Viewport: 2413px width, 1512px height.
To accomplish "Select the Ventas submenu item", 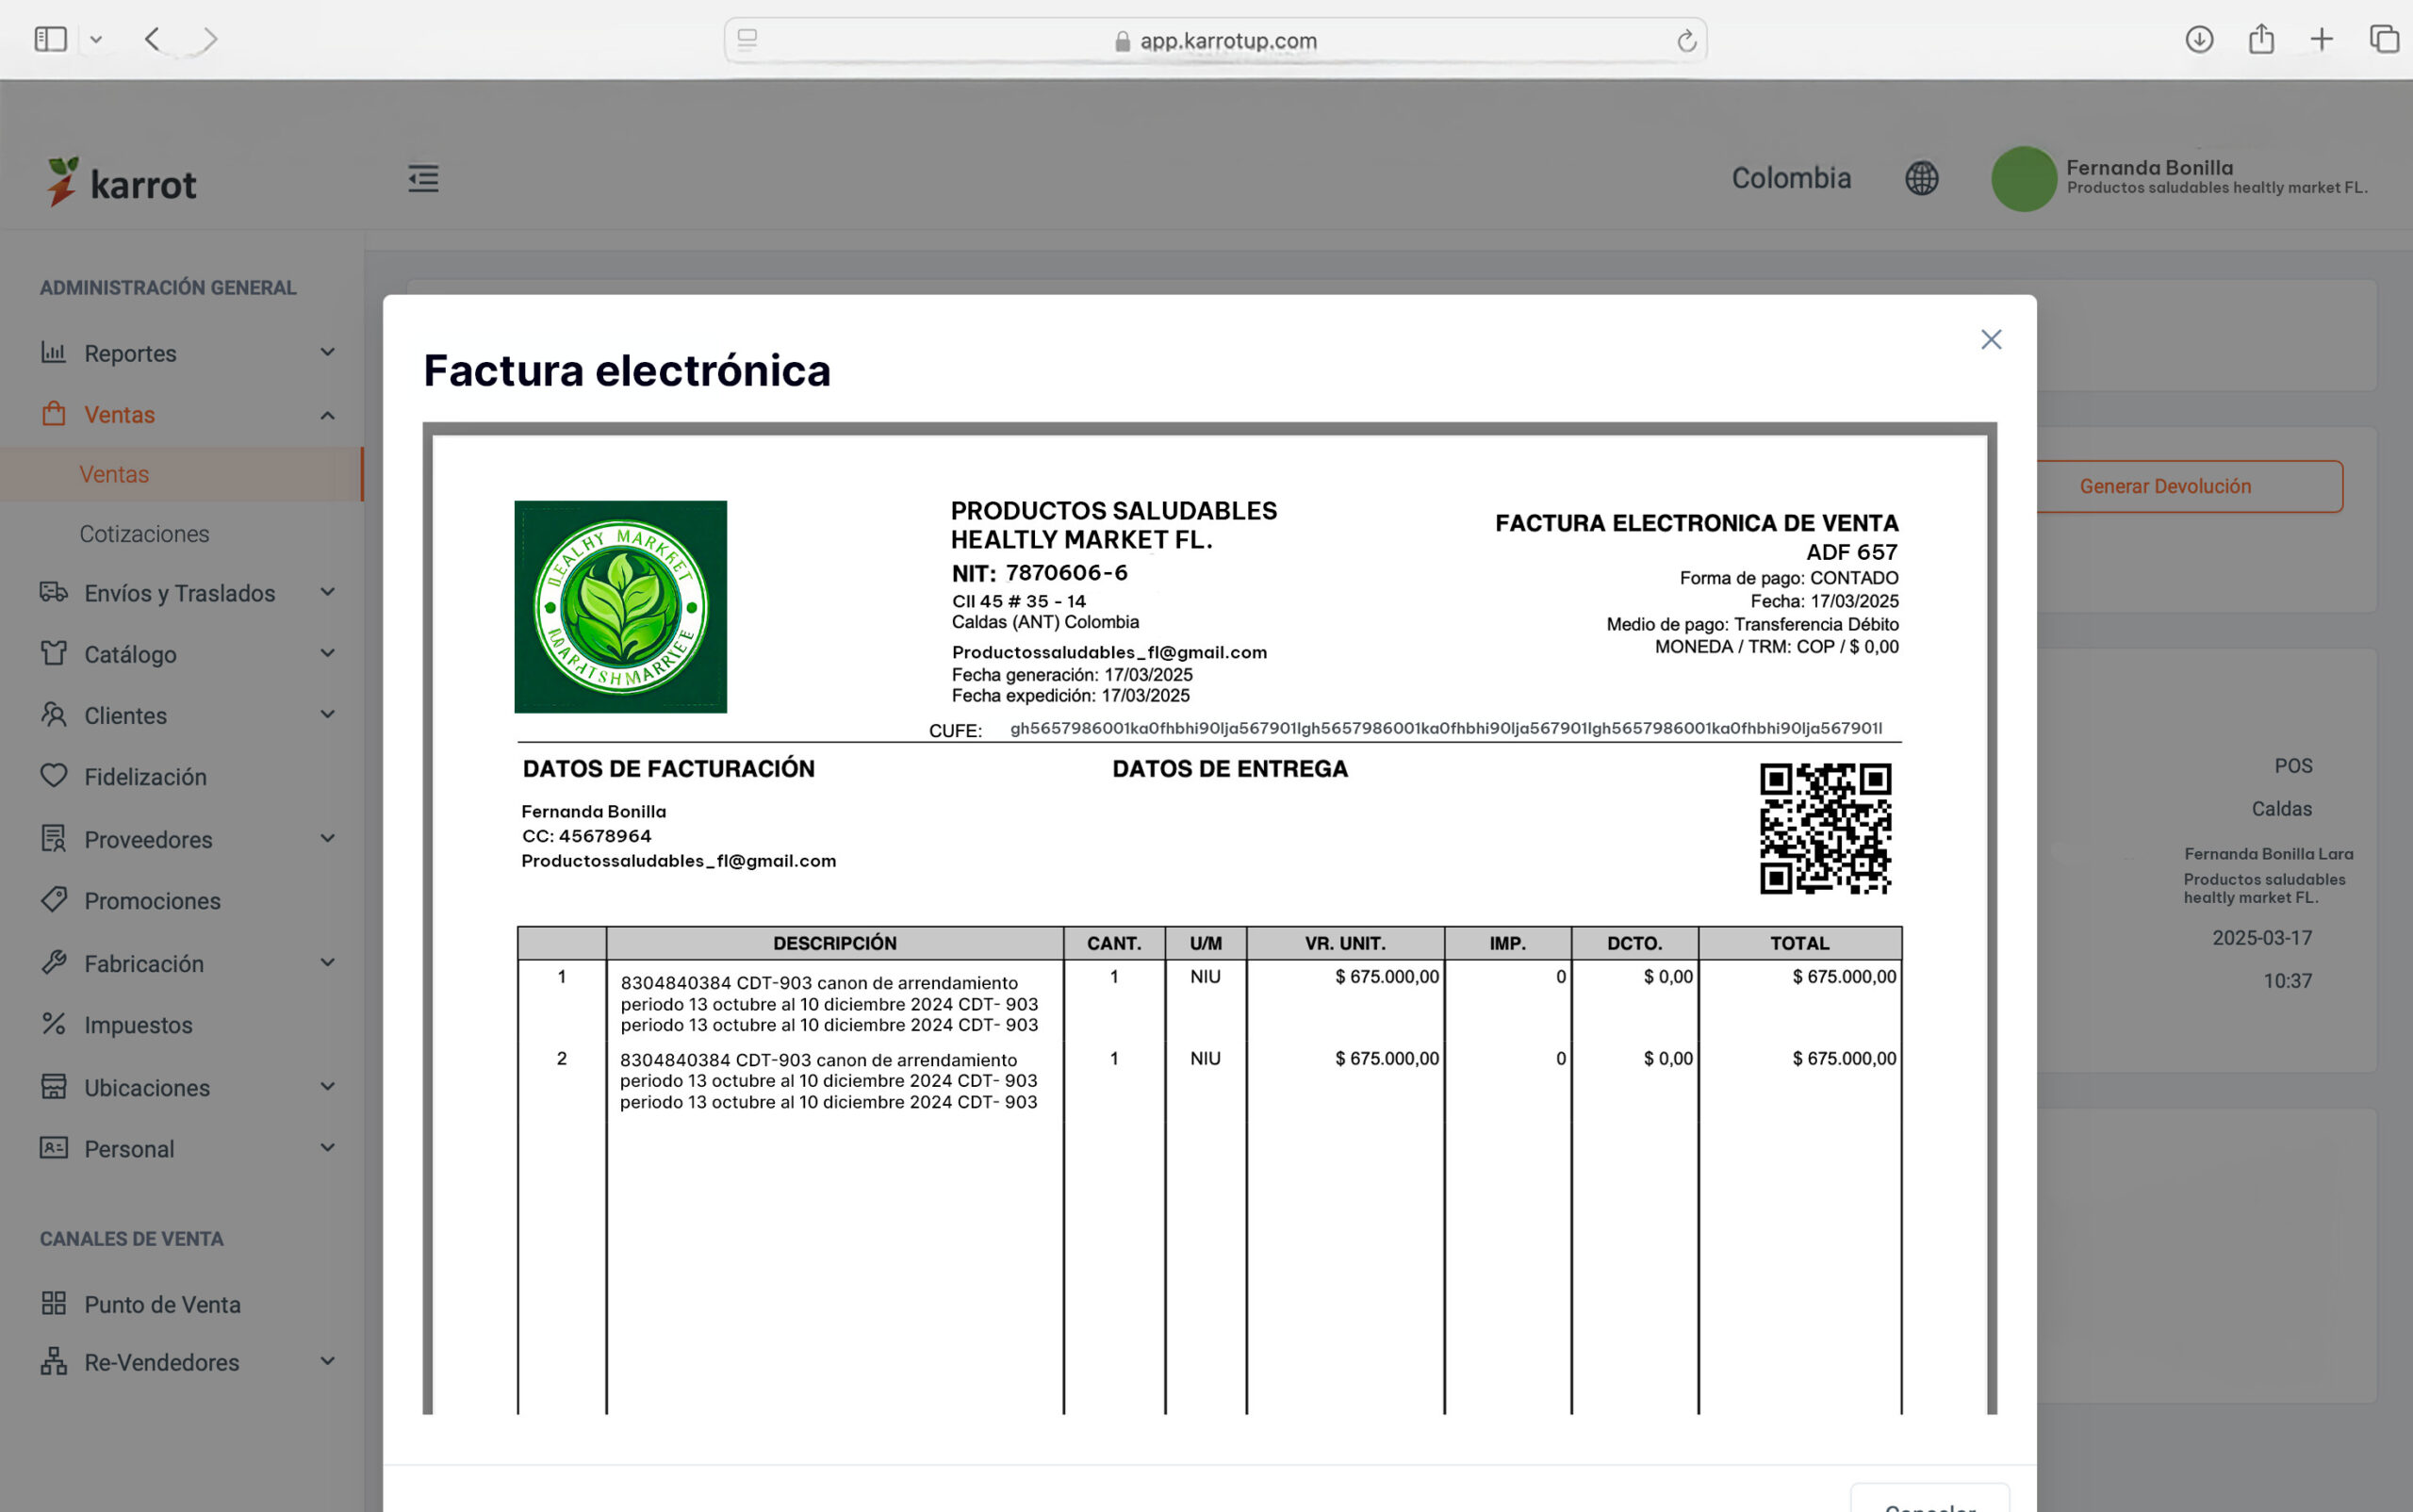I will click(x=114, y=474).
